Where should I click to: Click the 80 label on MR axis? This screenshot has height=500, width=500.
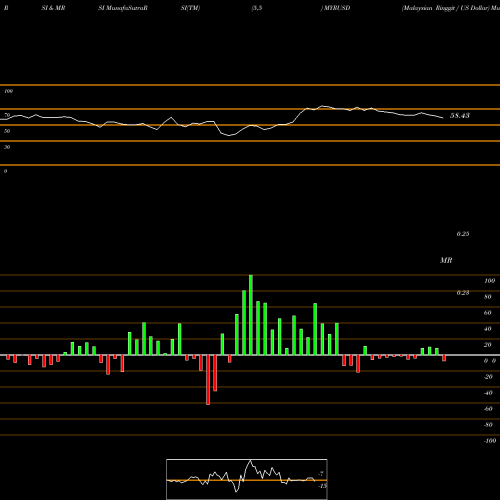tap(488, 297)
